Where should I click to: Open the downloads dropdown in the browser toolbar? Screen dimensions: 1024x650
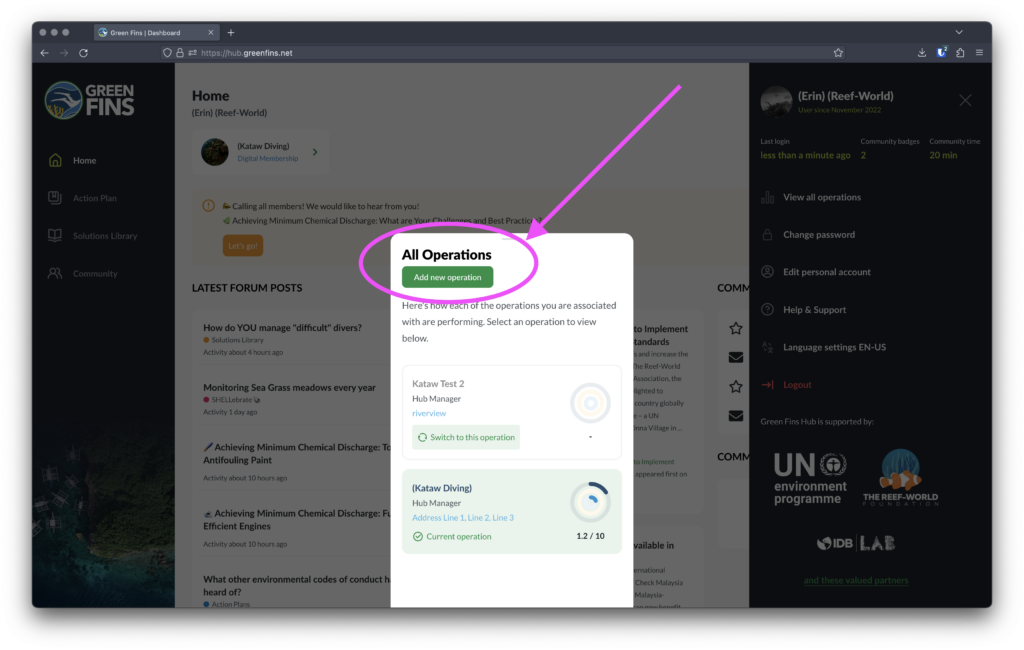coord(921,52)
